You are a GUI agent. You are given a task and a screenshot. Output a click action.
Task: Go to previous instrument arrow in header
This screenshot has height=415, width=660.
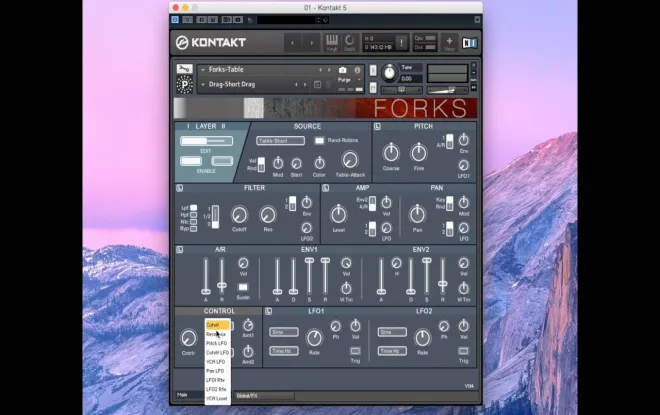click(x=293, y=43)
